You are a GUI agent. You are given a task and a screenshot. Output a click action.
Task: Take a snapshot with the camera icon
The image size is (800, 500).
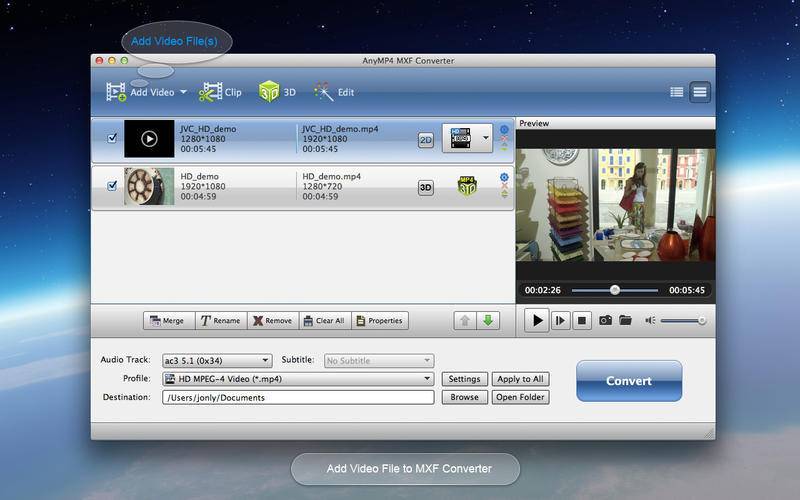click(605, 320)
